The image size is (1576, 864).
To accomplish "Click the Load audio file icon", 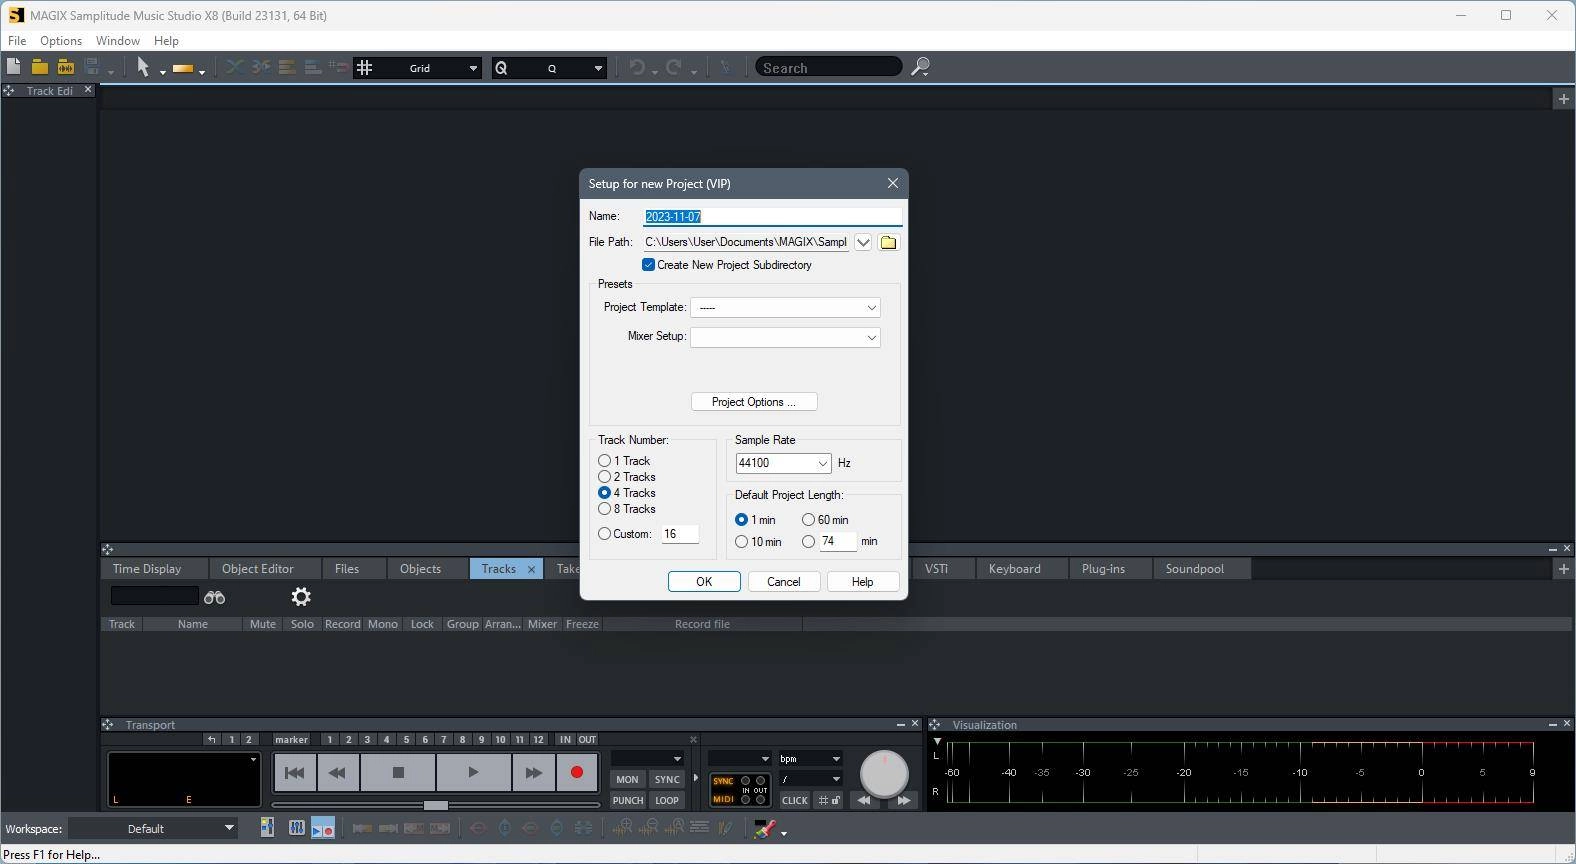I will (x=65, y=67).
